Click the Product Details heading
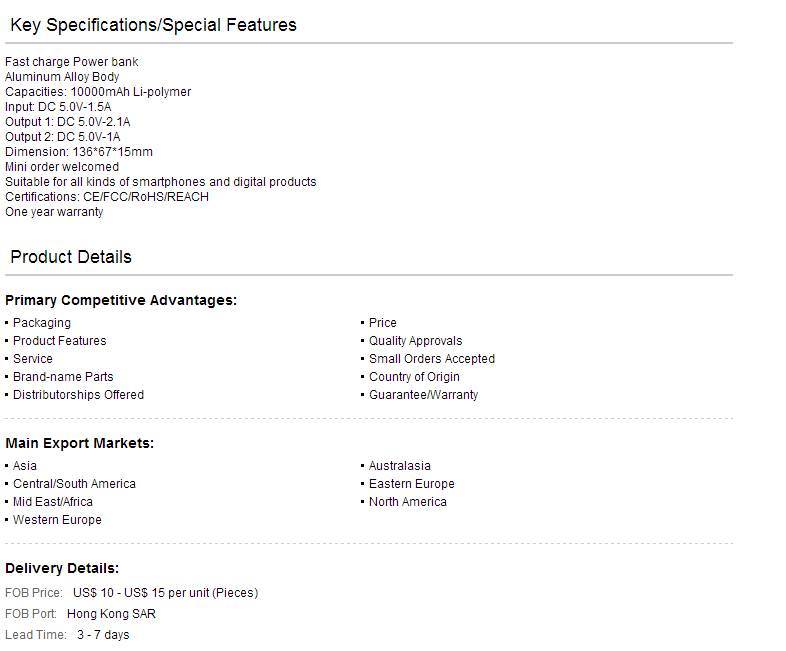The width and height of the screenshot is (786, 651). pyautogui.click(x=71, y=257)
